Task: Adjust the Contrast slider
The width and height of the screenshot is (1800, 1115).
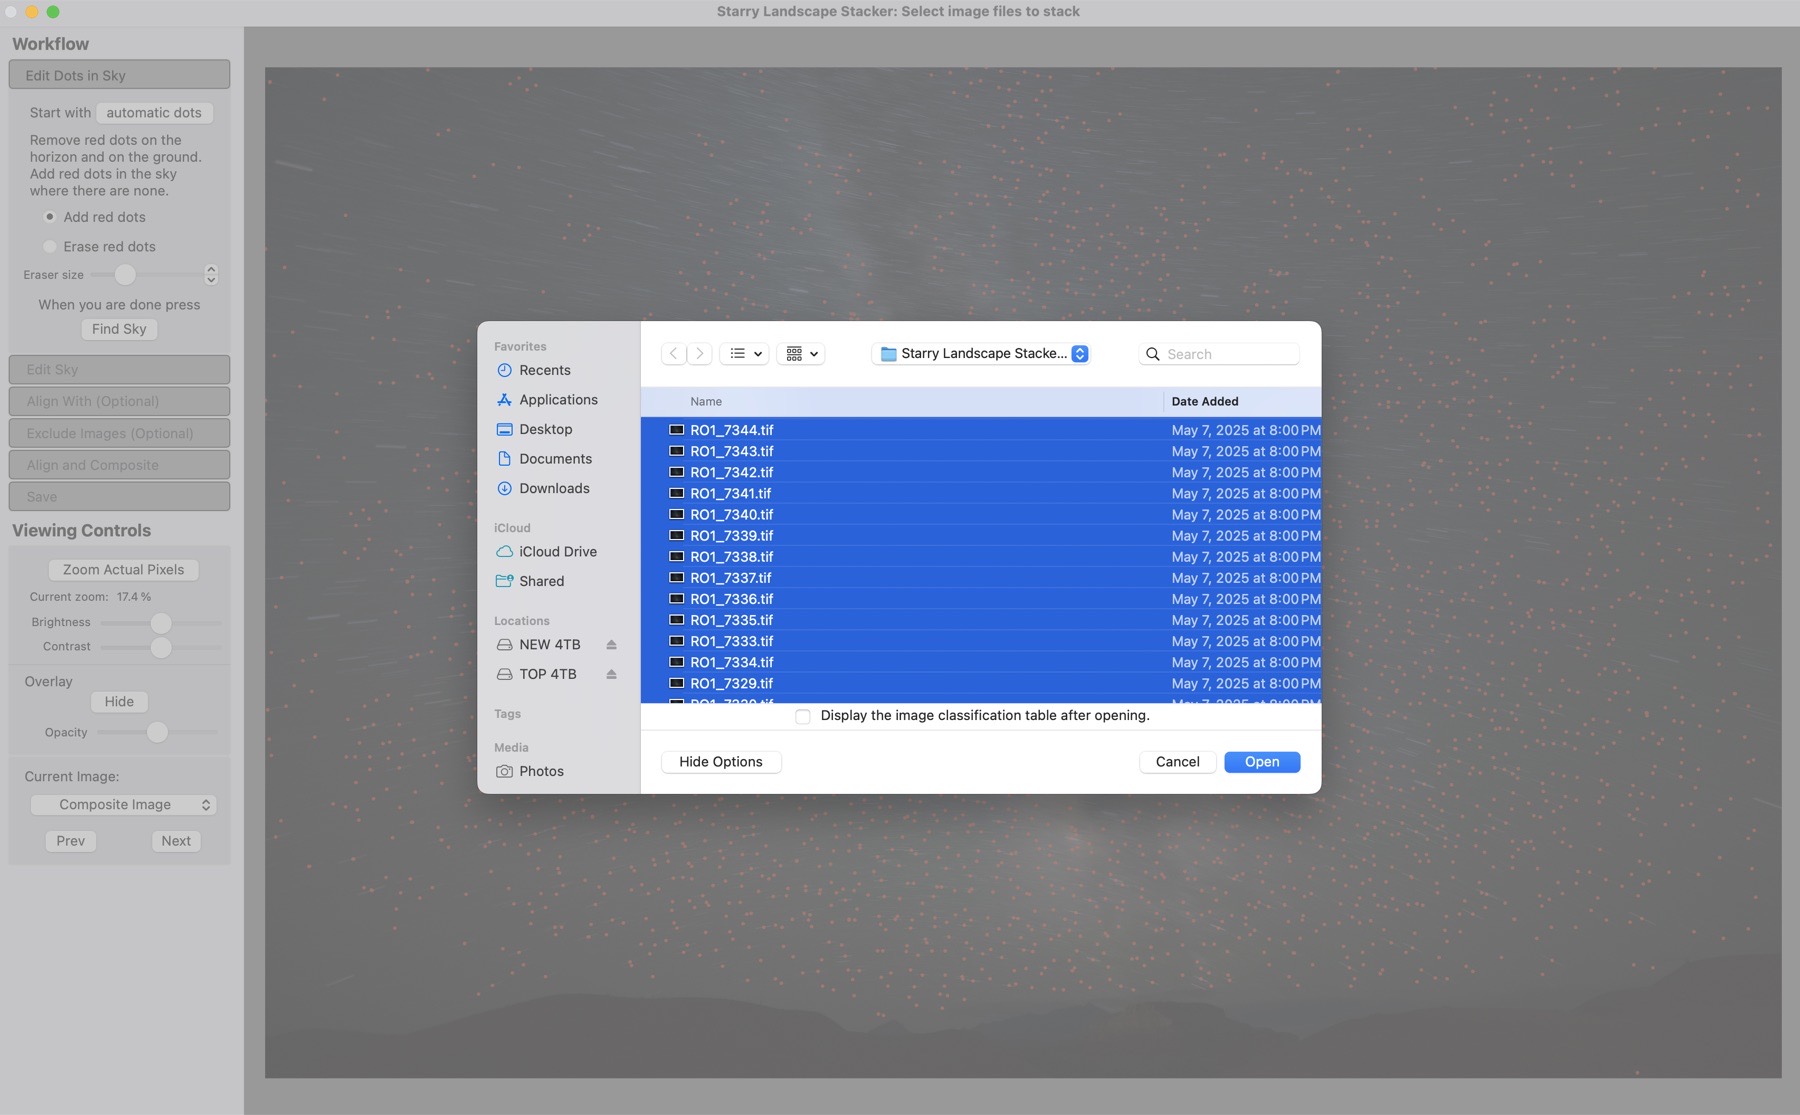Action: point(160,647)
